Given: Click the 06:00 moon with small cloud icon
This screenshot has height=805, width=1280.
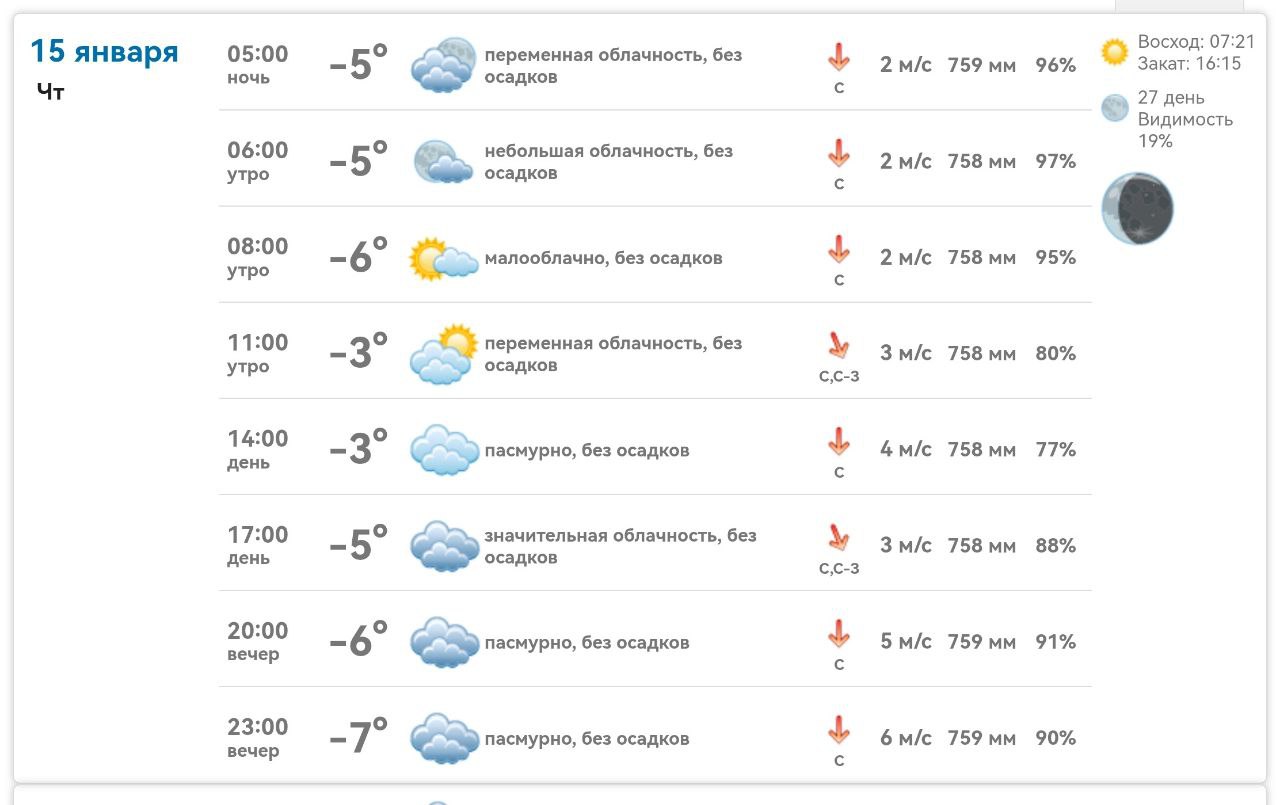Looking at the screenshot, I should (444, 161).
